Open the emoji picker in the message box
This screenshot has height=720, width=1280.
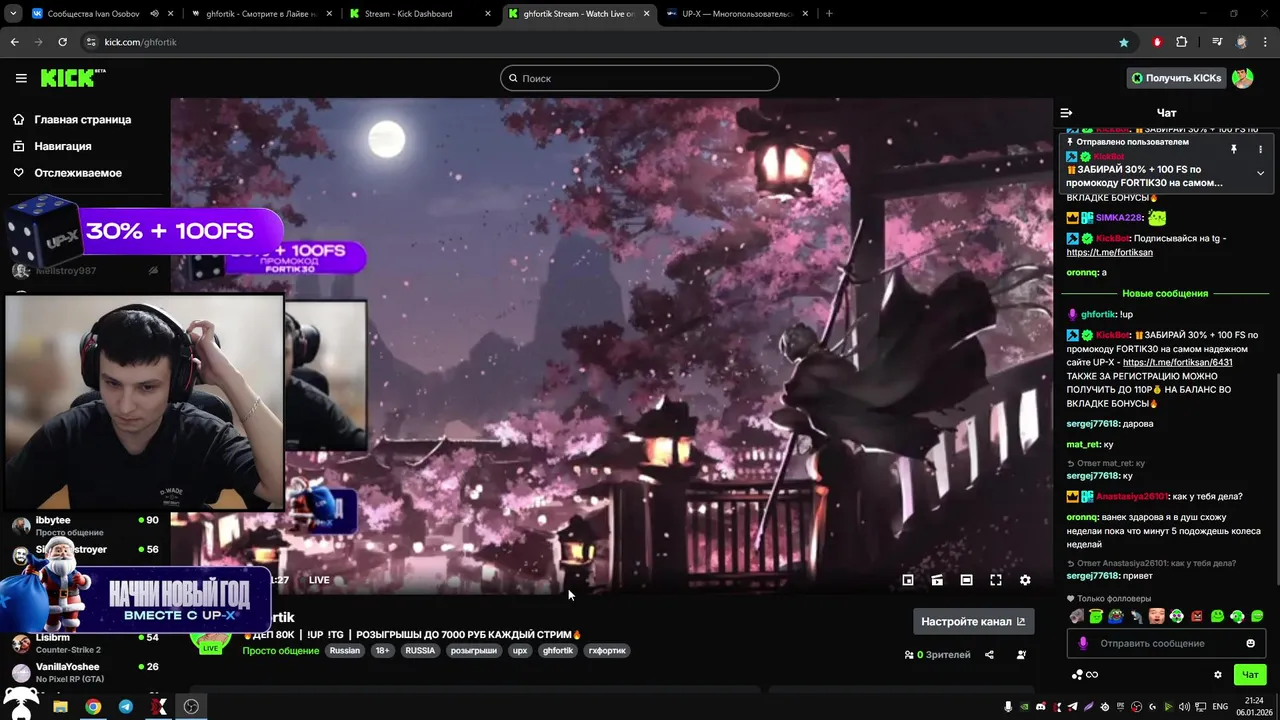[1250, 643]
